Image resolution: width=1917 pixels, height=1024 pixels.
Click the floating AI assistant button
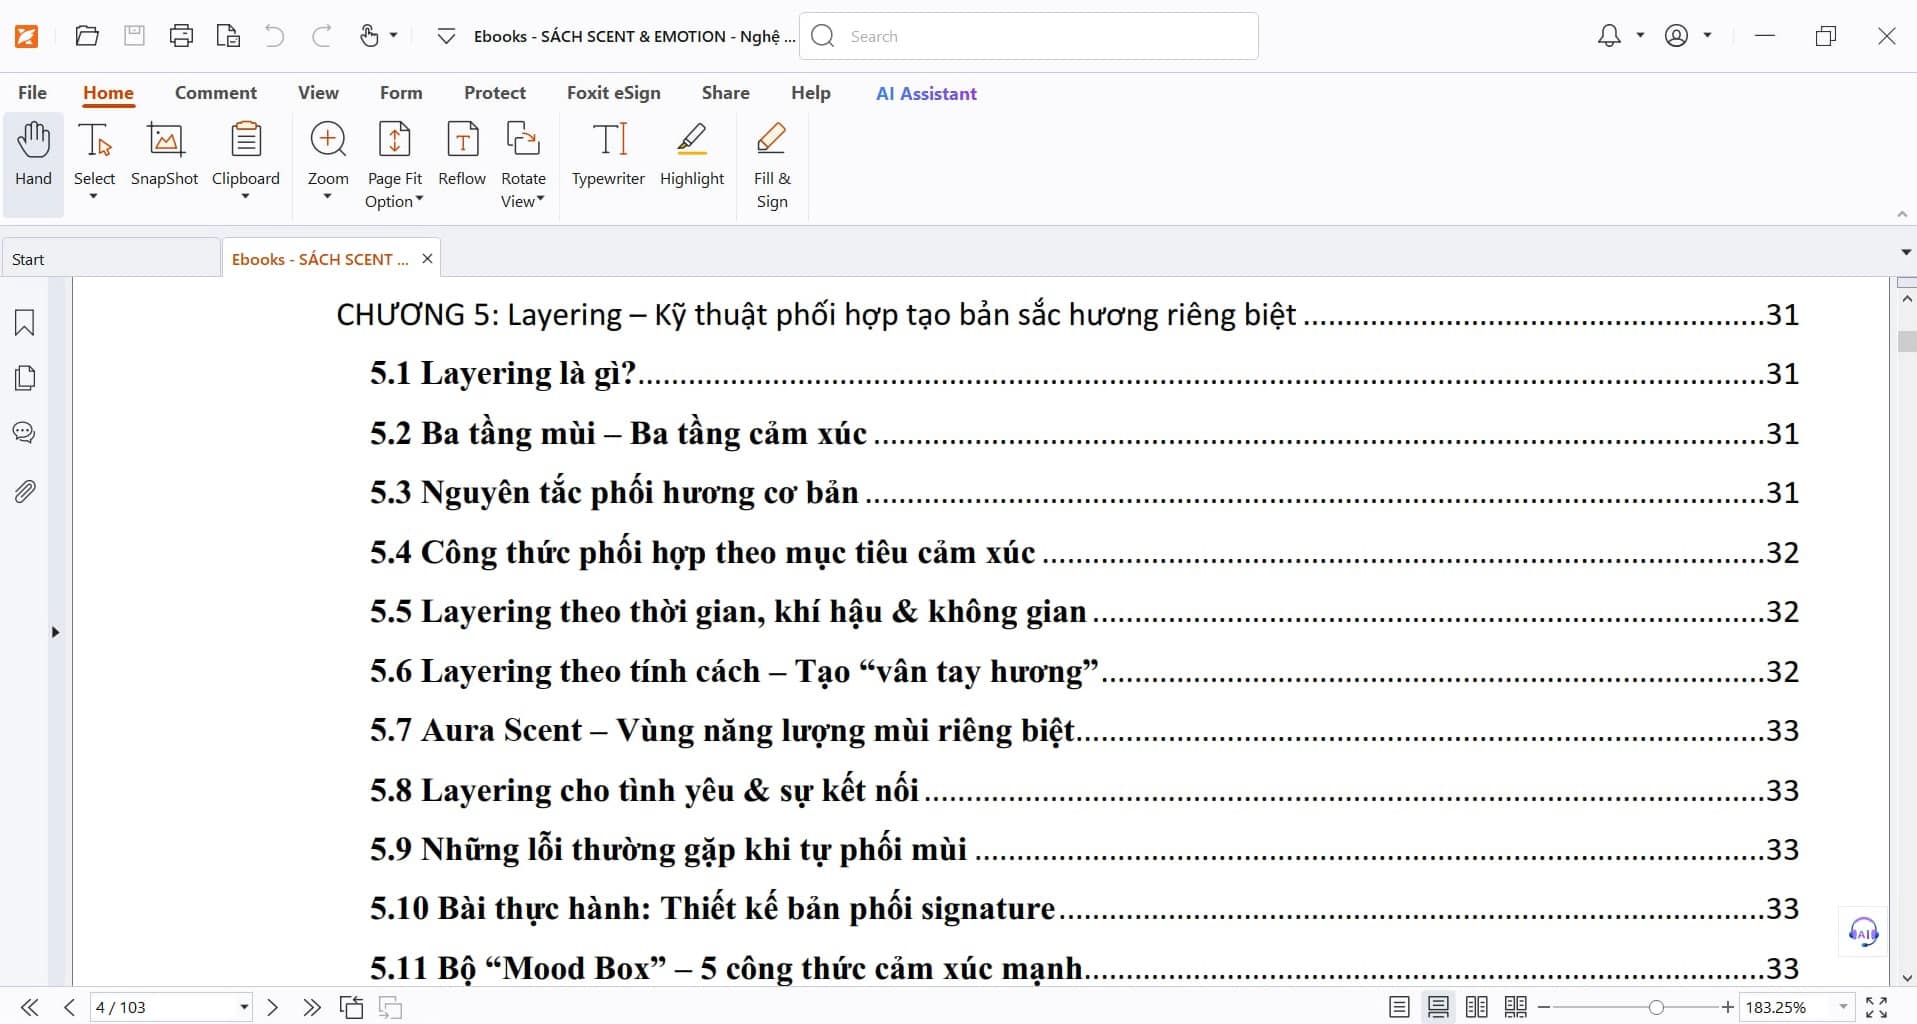click(1863, 933)
